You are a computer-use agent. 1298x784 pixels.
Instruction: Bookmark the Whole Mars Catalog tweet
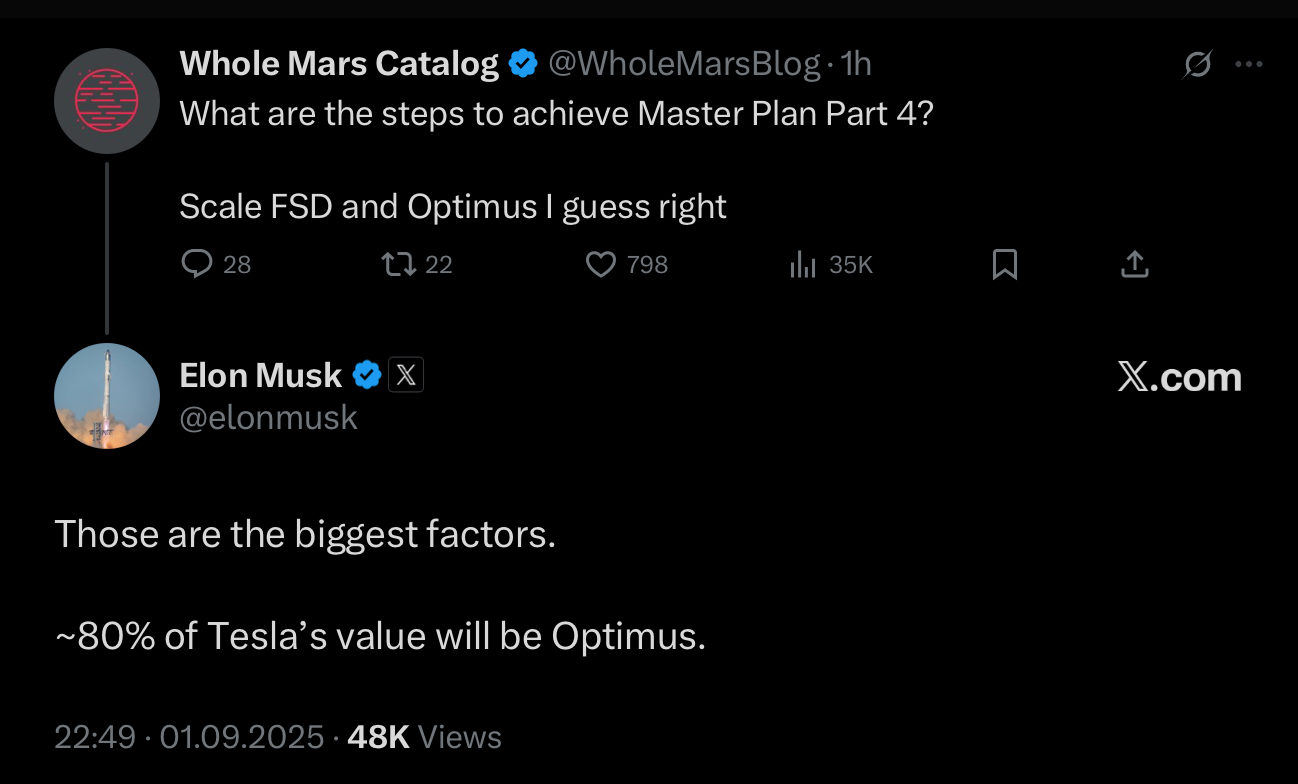click(1005, 264)
